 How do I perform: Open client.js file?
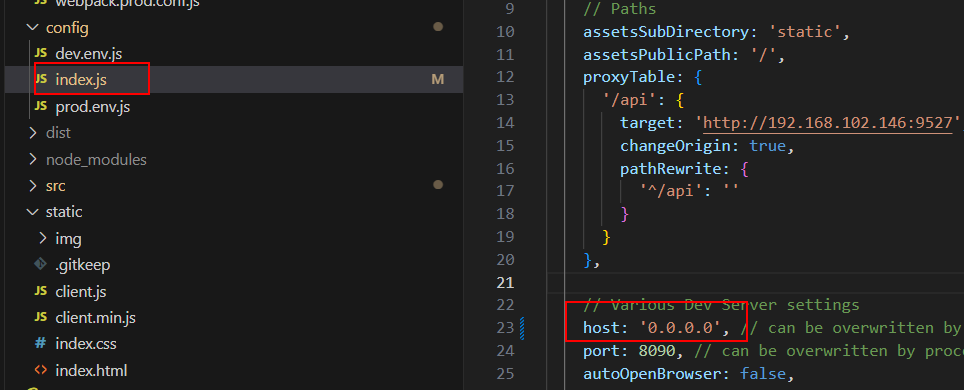coord(81,292)
